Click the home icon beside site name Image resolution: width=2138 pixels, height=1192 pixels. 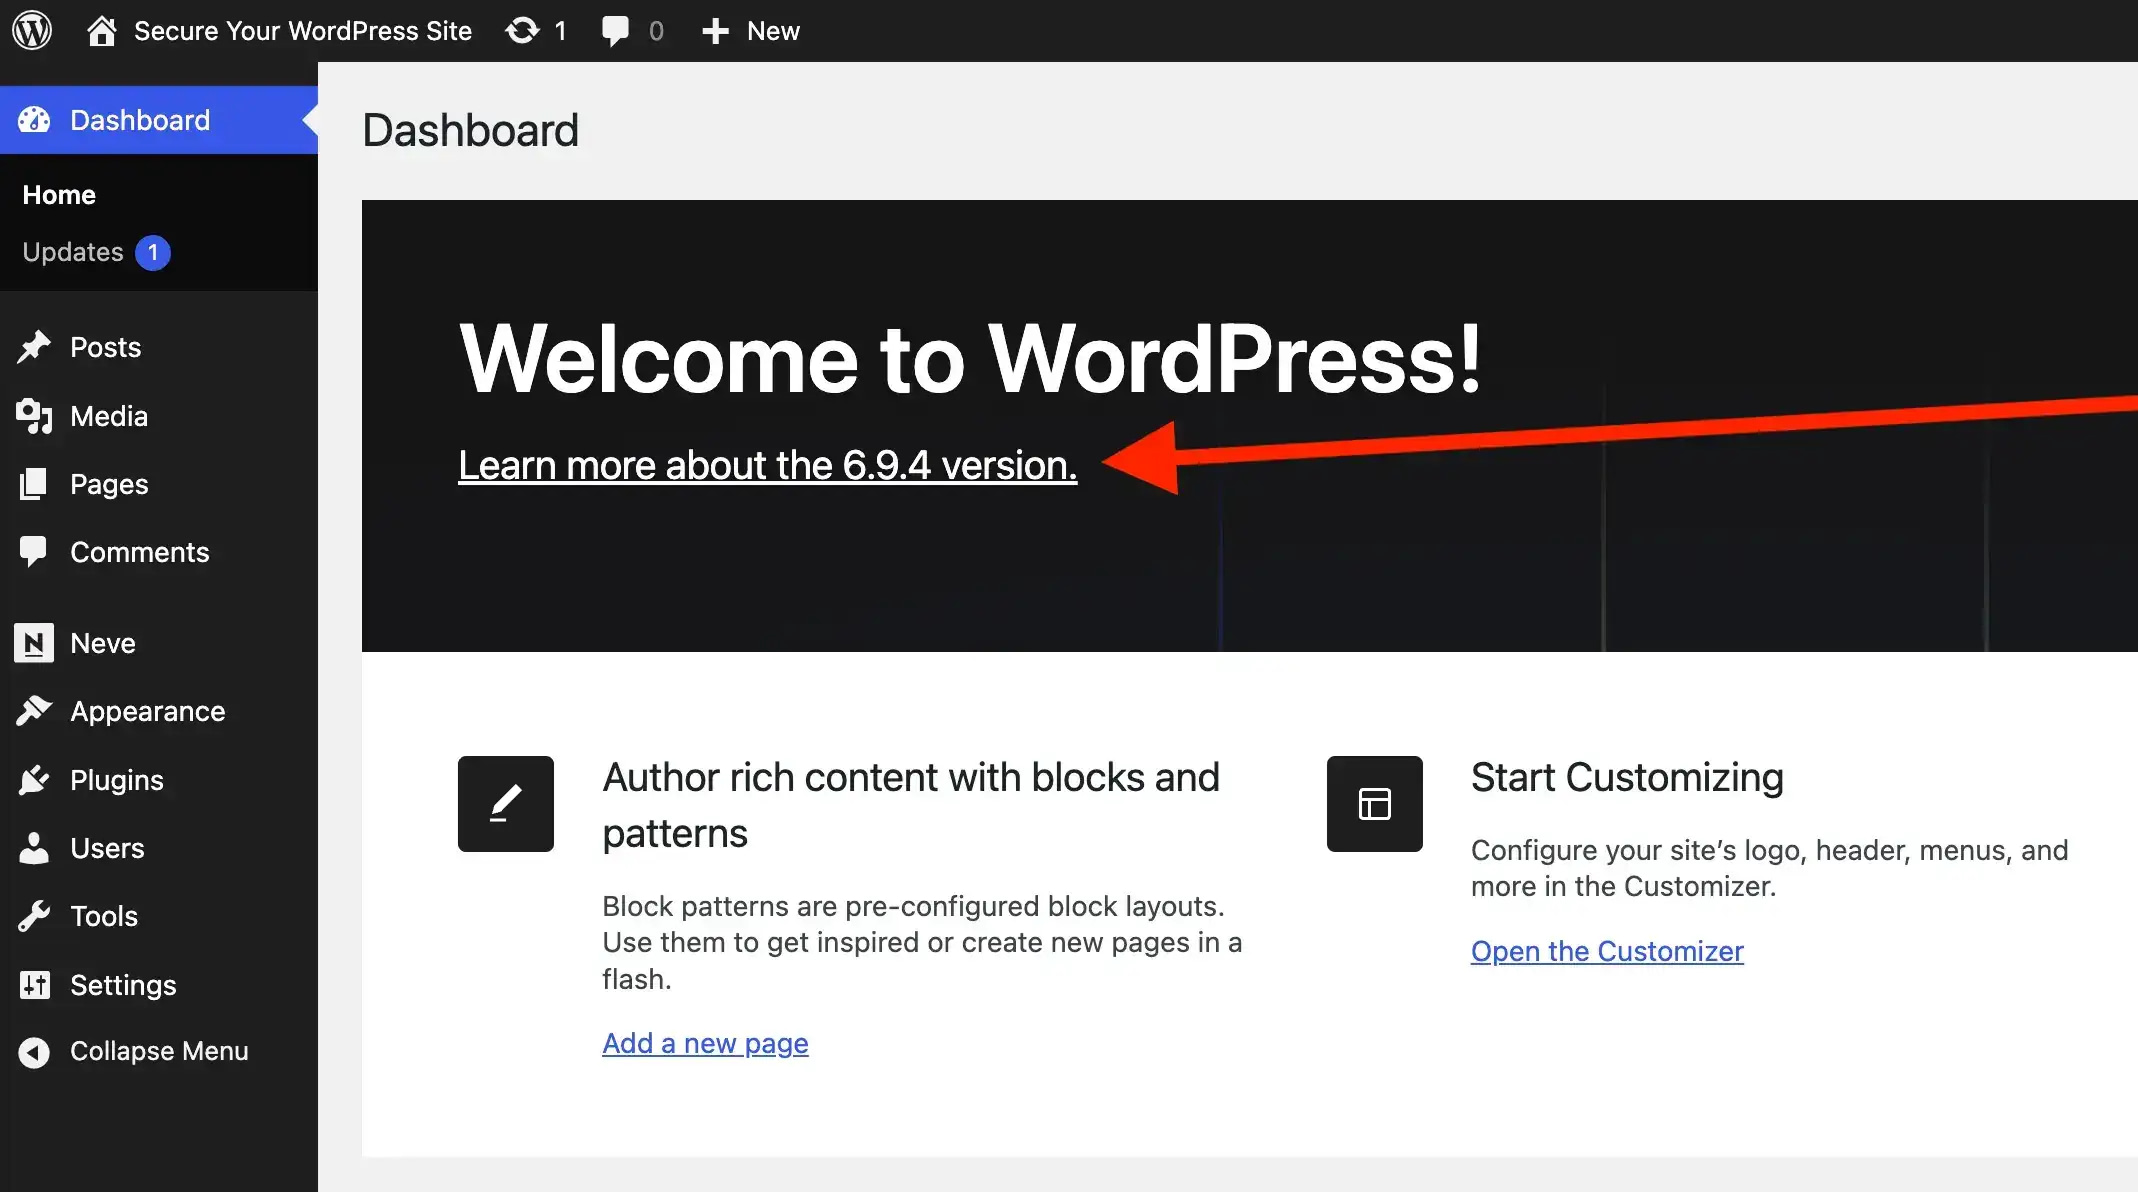click(x=101, y=31)
